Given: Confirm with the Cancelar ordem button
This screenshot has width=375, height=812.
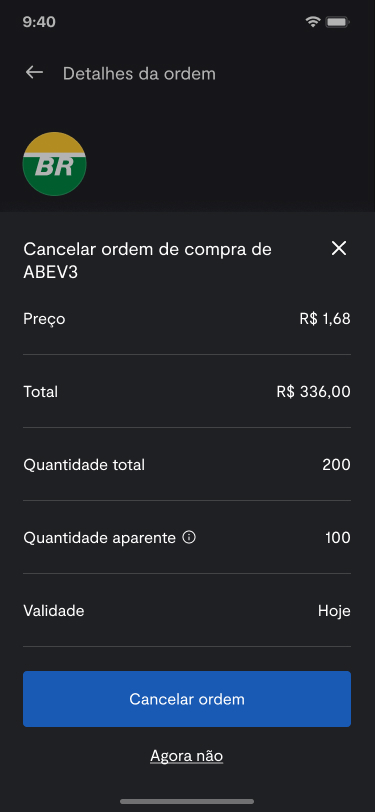Looking at the screenshot, I should (187, 699).
